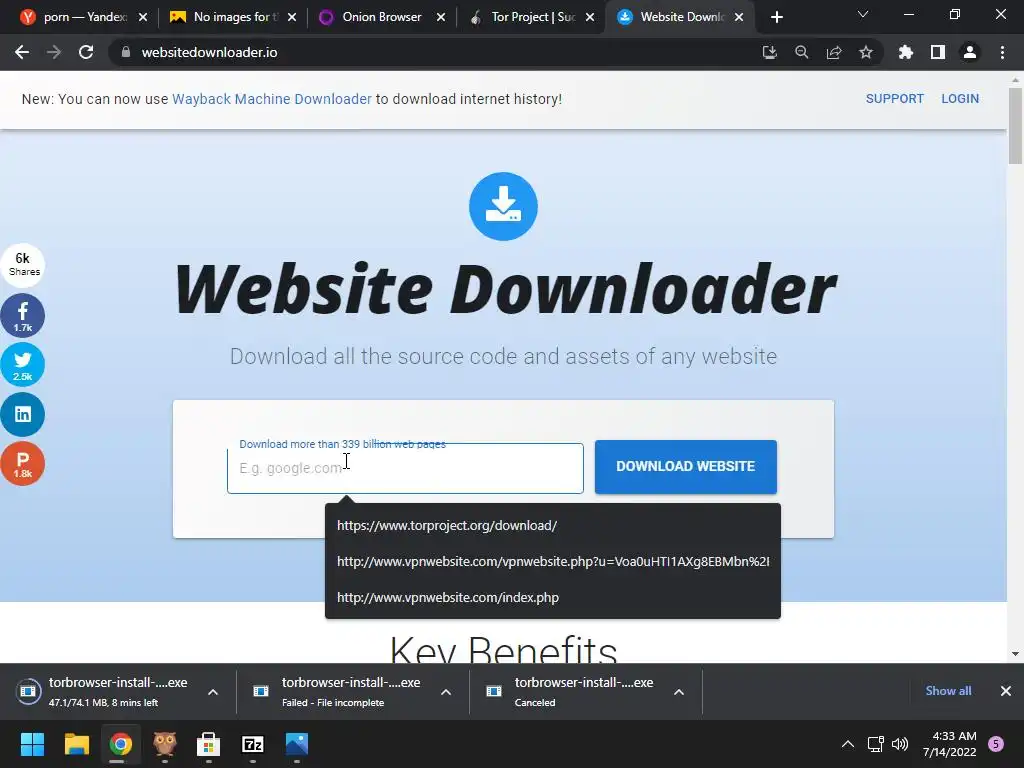Click Show all downloads
Image resolution: width=1024 pixels, height=768 pixels.
tap(948, 691)
